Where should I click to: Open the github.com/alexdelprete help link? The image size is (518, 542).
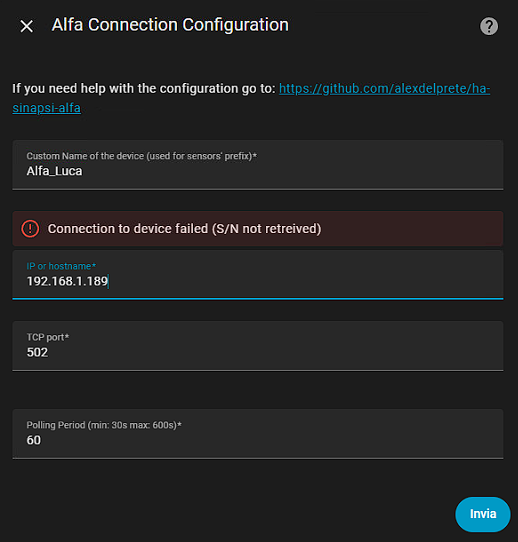point(384,88)
